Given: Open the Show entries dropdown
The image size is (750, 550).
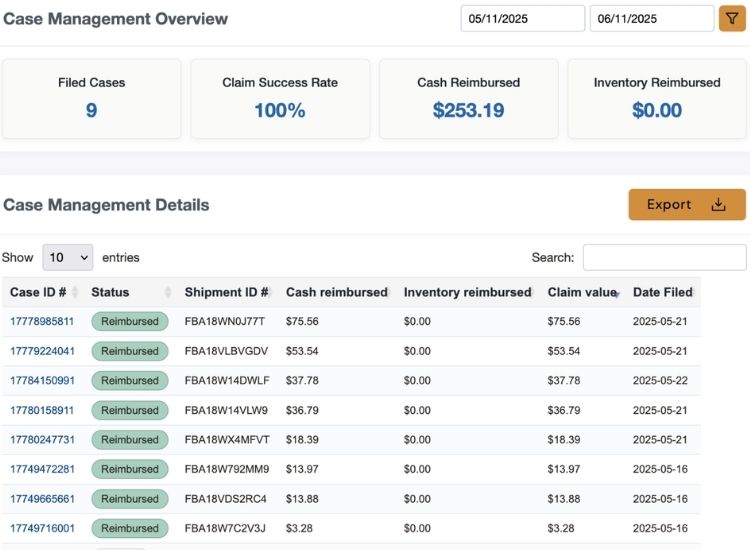Looking at the screenshot, I should [67, 257].
